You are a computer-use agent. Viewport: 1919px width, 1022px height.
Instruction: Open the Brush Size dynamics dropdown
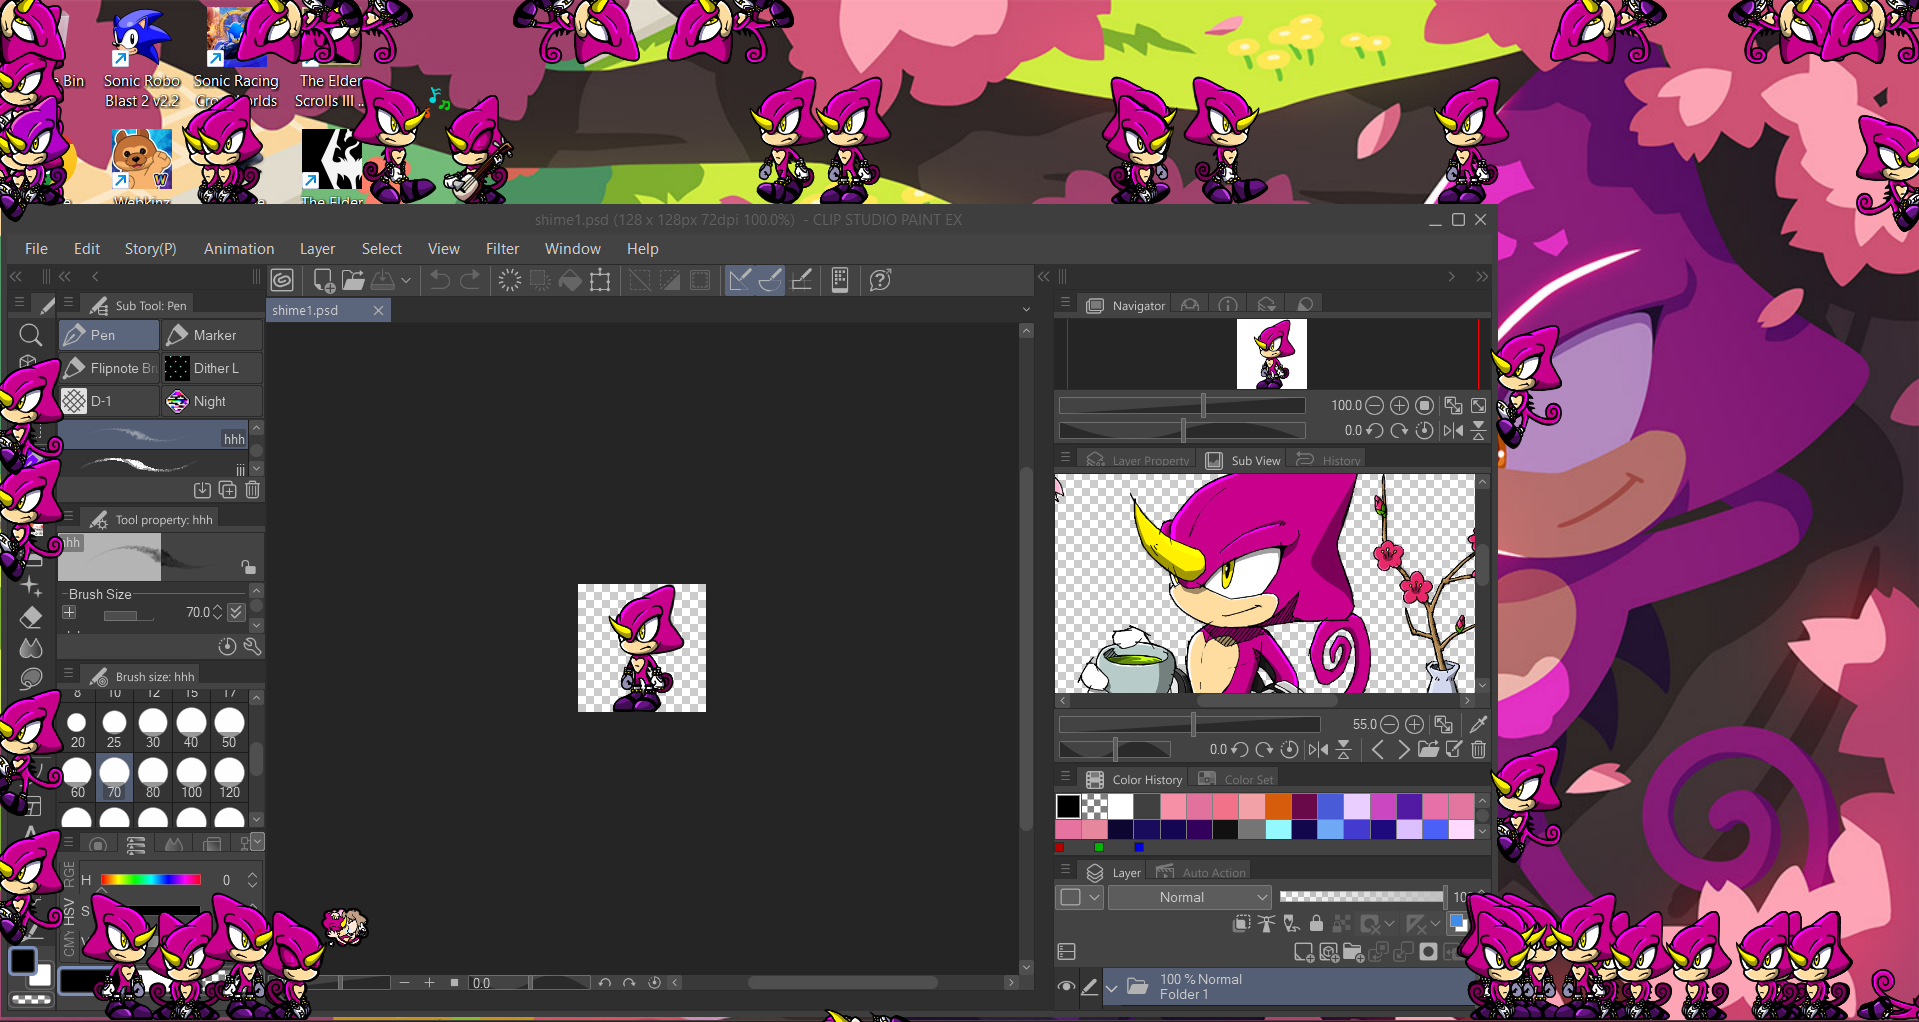pyautogui.click(x=236, y=612)
